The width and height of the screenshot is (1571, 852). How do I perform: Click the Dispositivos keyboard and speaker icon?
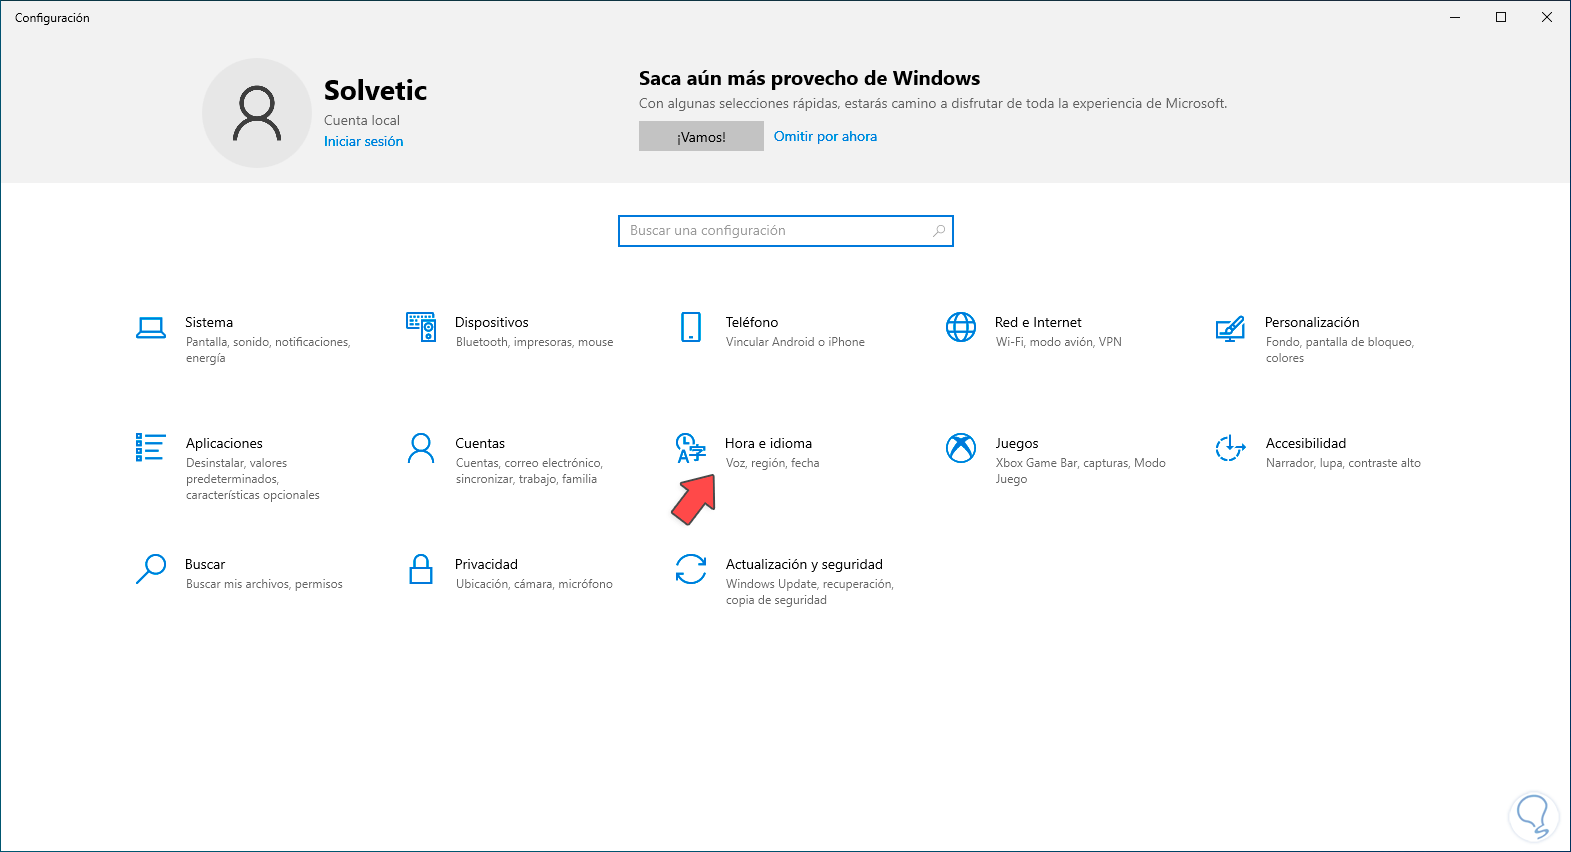421,327
